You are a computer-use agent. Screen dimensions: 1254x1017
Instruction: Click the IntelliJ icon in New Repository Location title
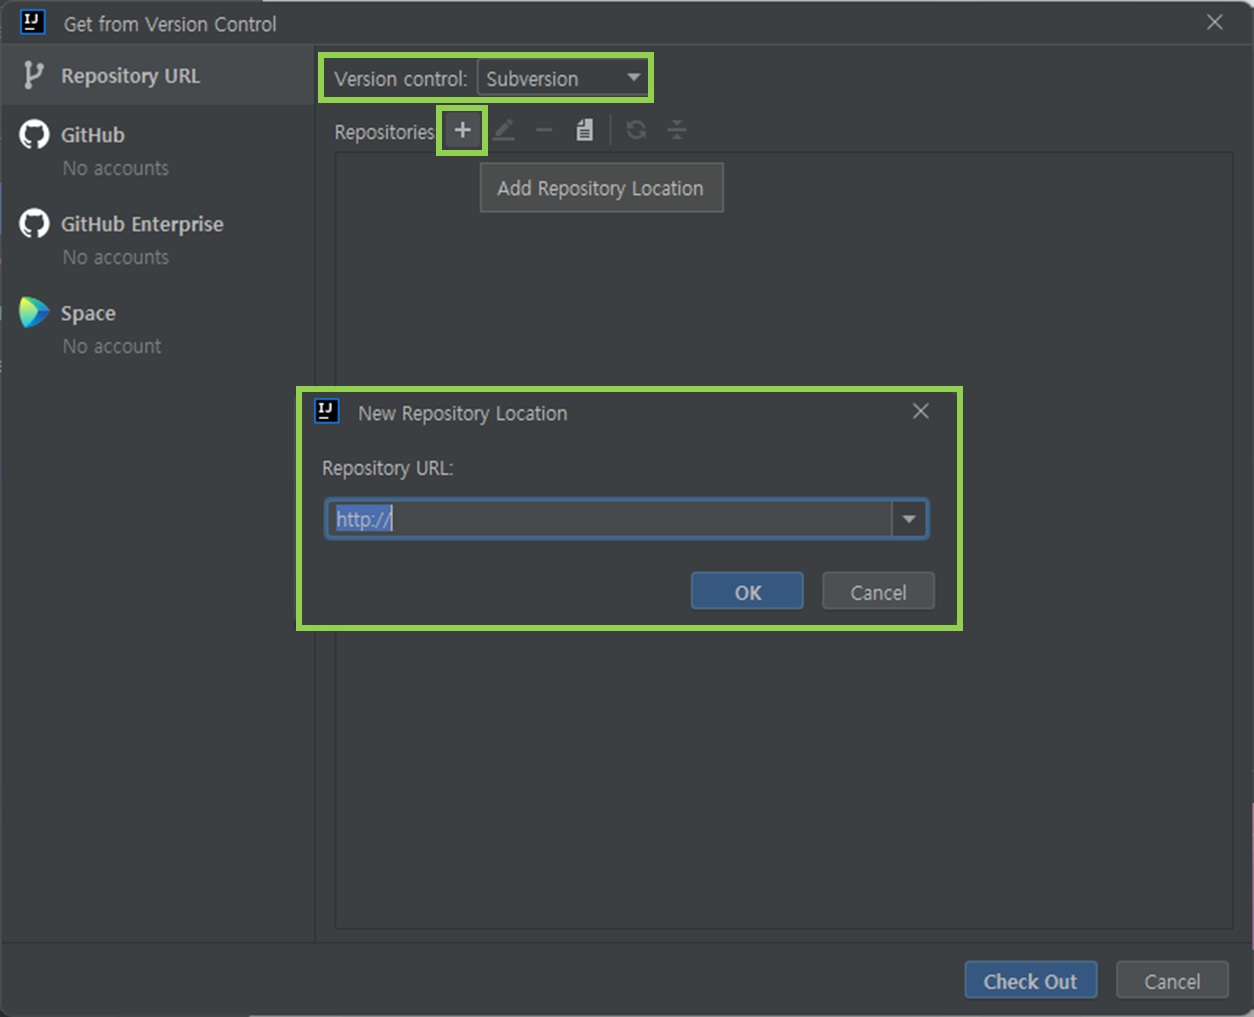pyautogui.click(x=326, y=411)
